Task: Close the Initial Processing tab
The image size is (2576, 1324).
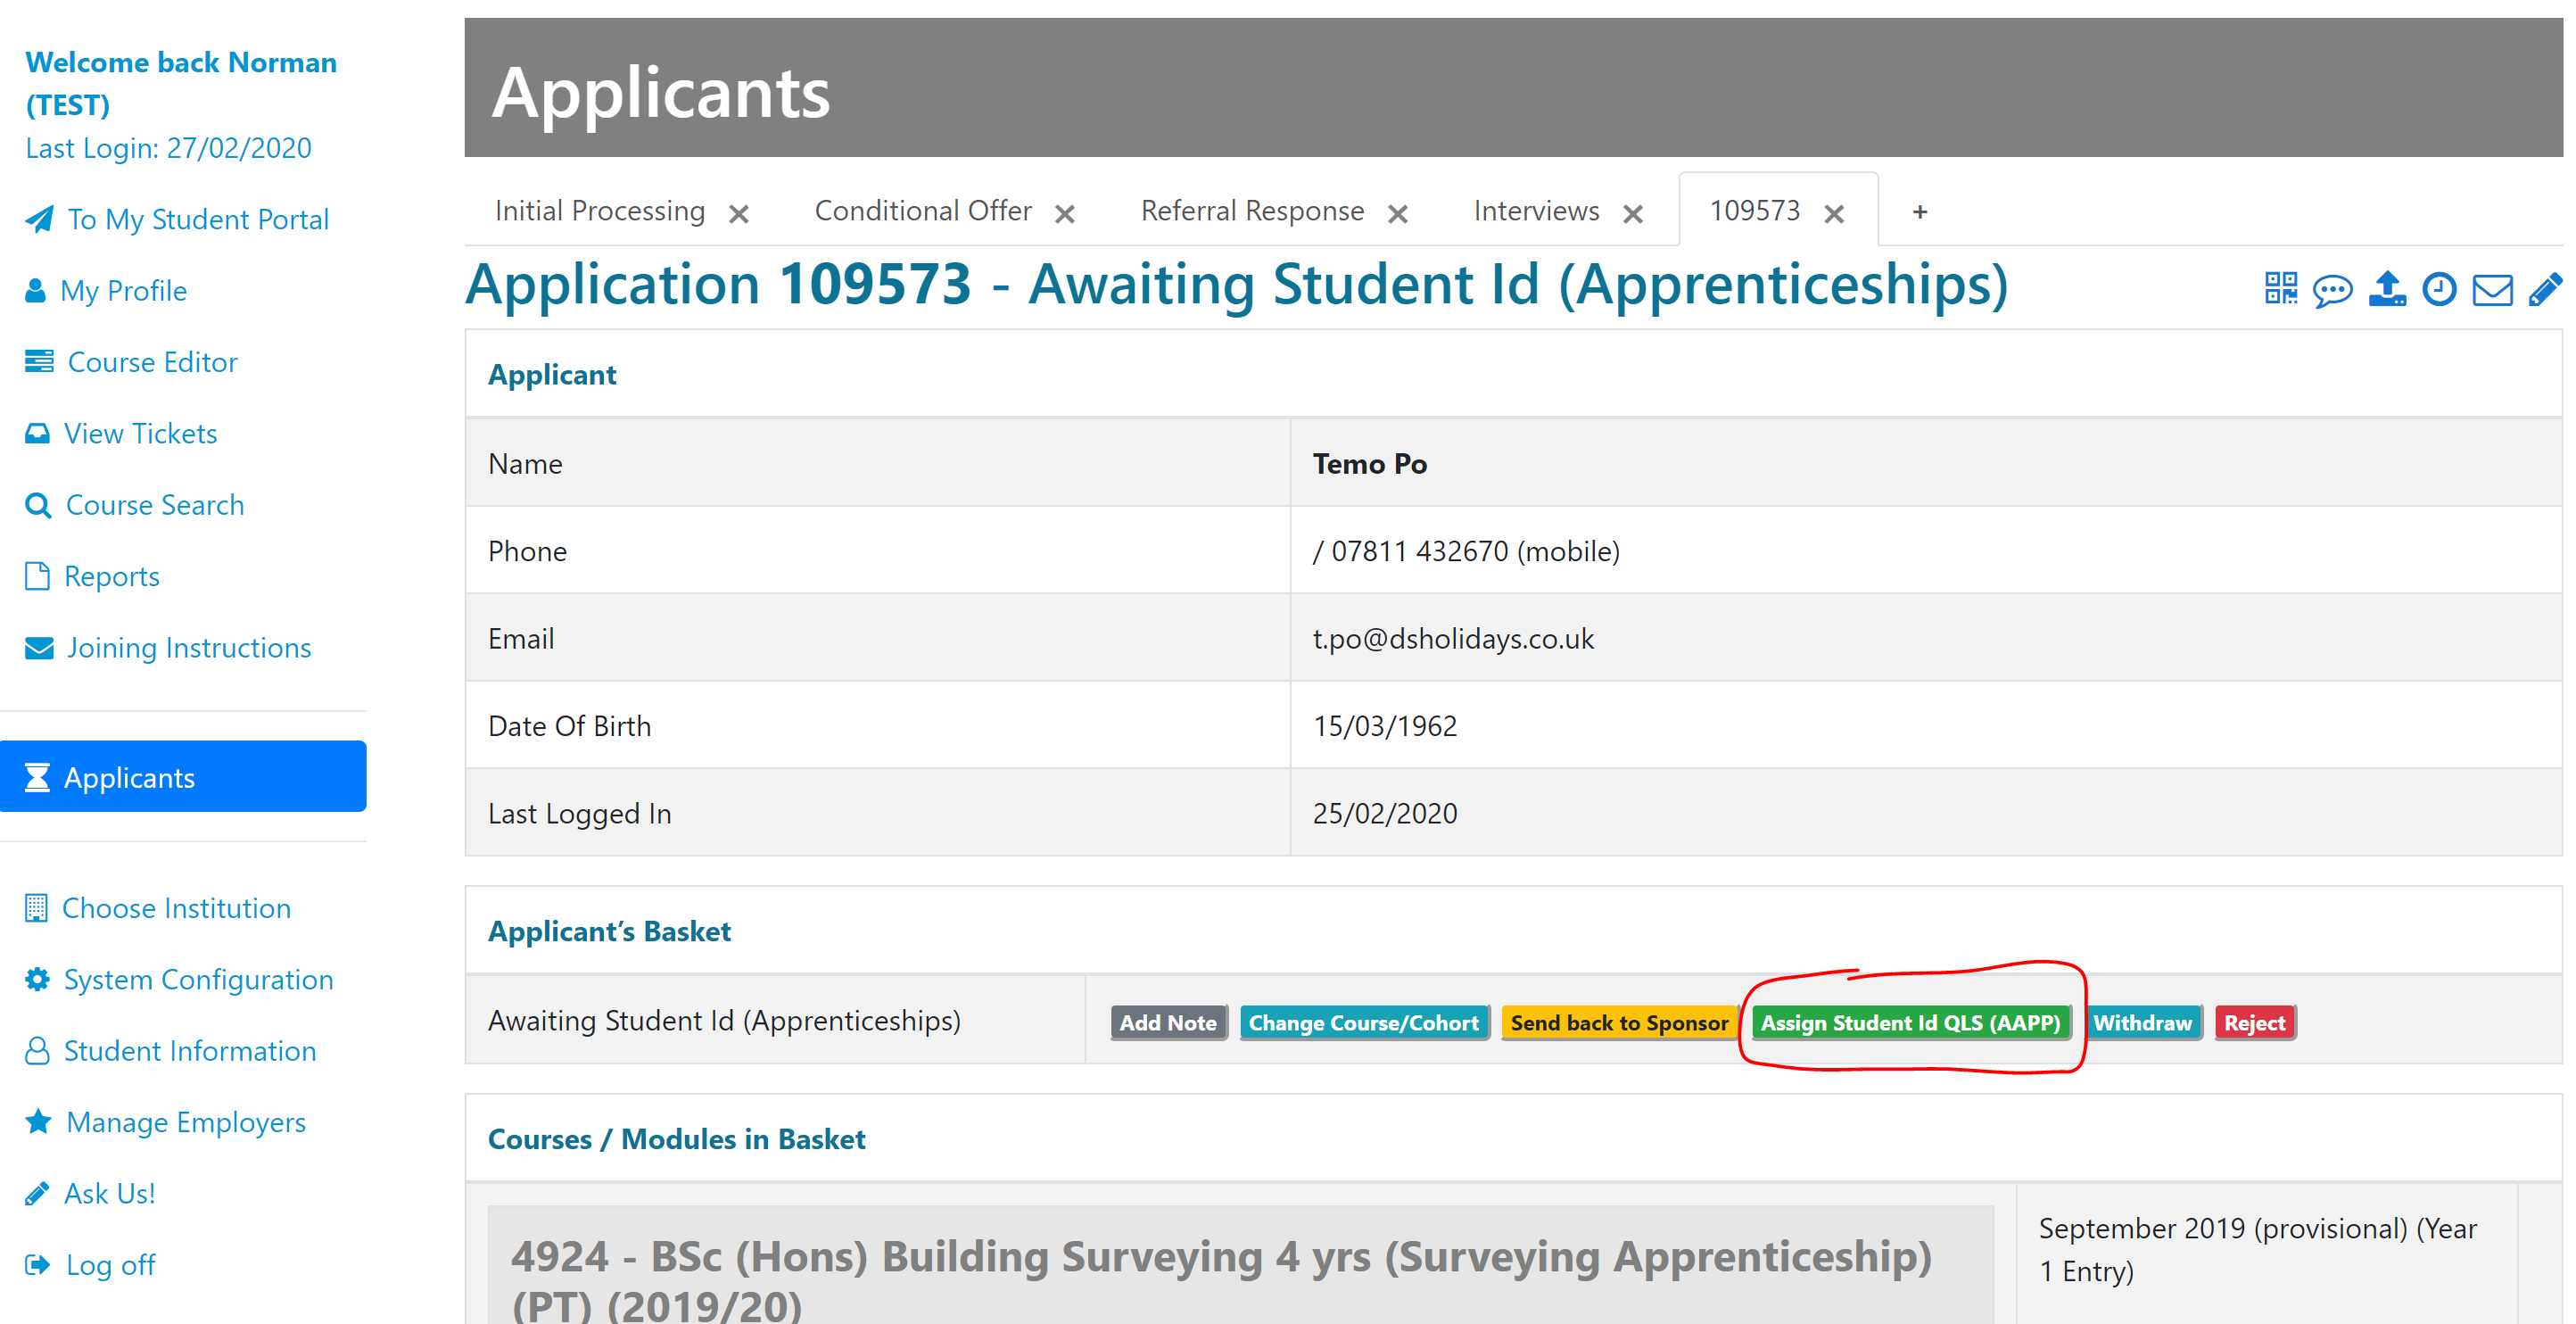Action: [x=740, y=212]
